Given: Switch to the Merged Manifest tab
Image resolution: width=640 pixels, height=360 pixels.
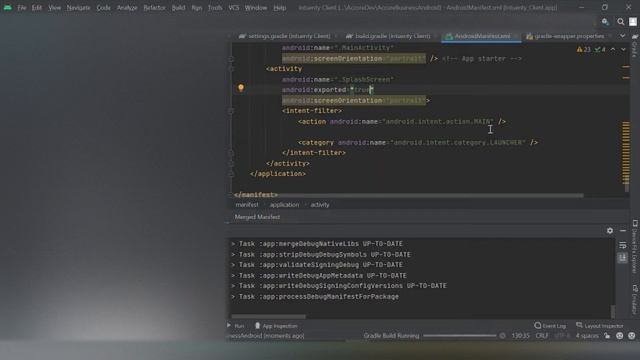Looking at the screenshot, I should click(x=257, y=217).
